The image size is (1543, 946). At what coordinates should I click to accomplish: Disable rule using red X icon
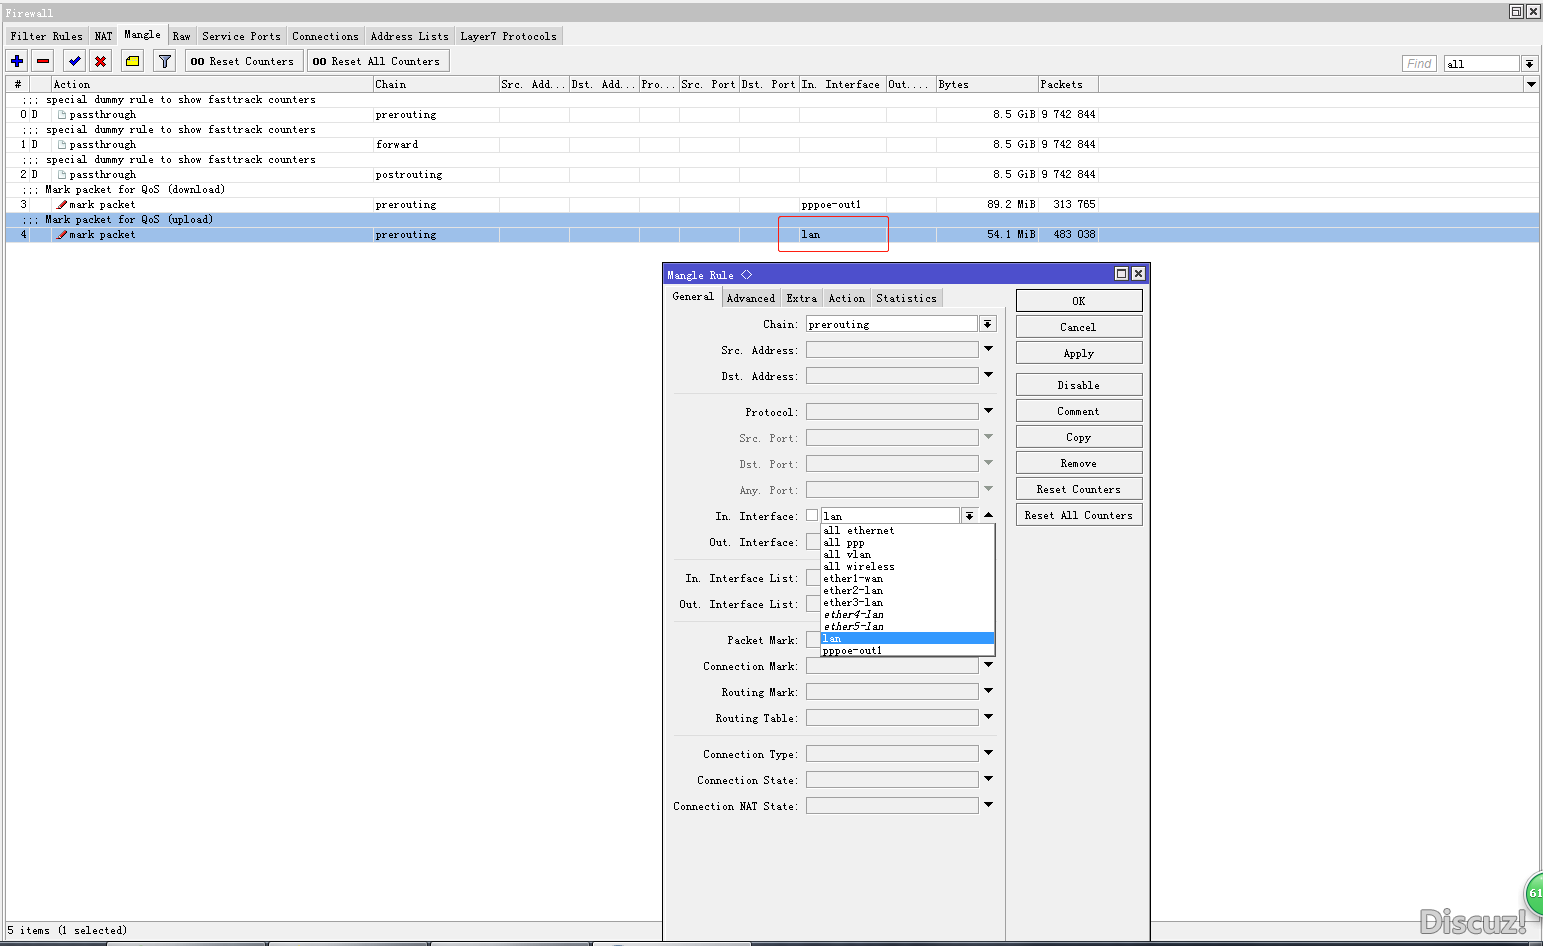pos(101,61)
